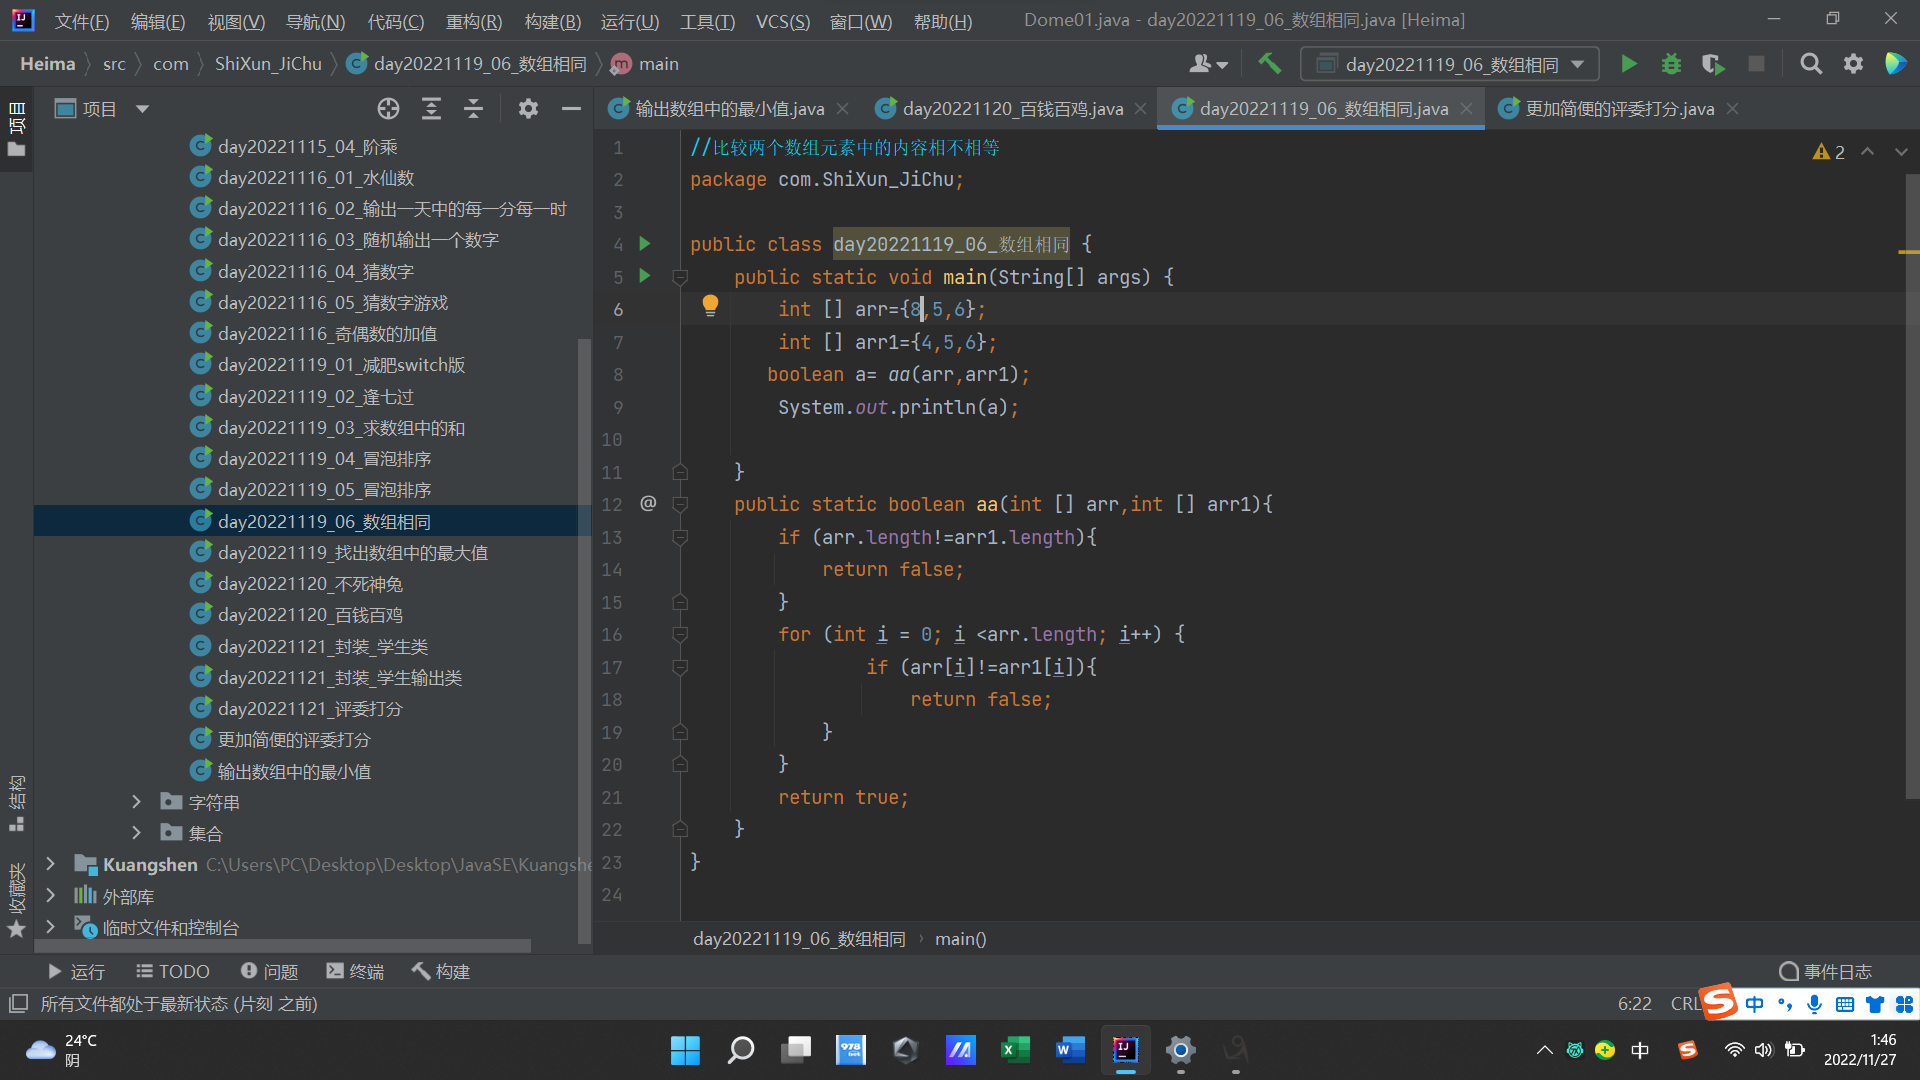Open the 重构(R) menu
1920x1080 pixels.
(473, 21)
